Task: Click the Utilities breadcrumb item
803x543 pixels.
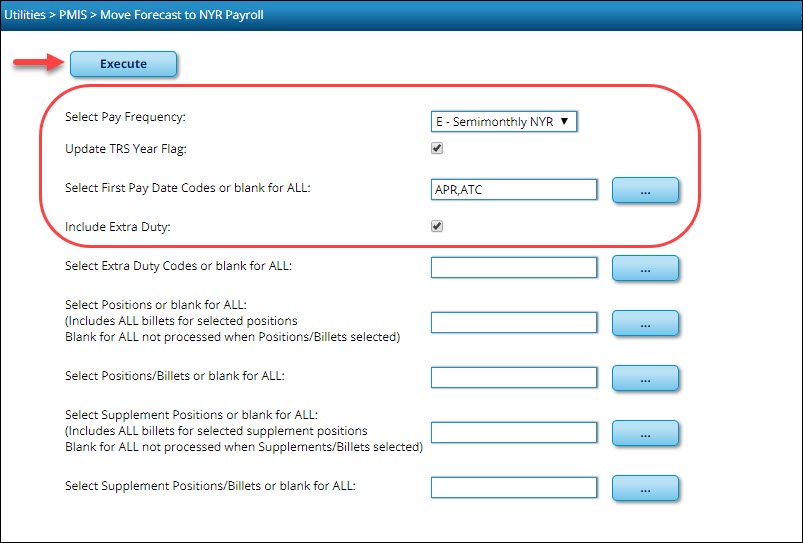Action: 26,15
